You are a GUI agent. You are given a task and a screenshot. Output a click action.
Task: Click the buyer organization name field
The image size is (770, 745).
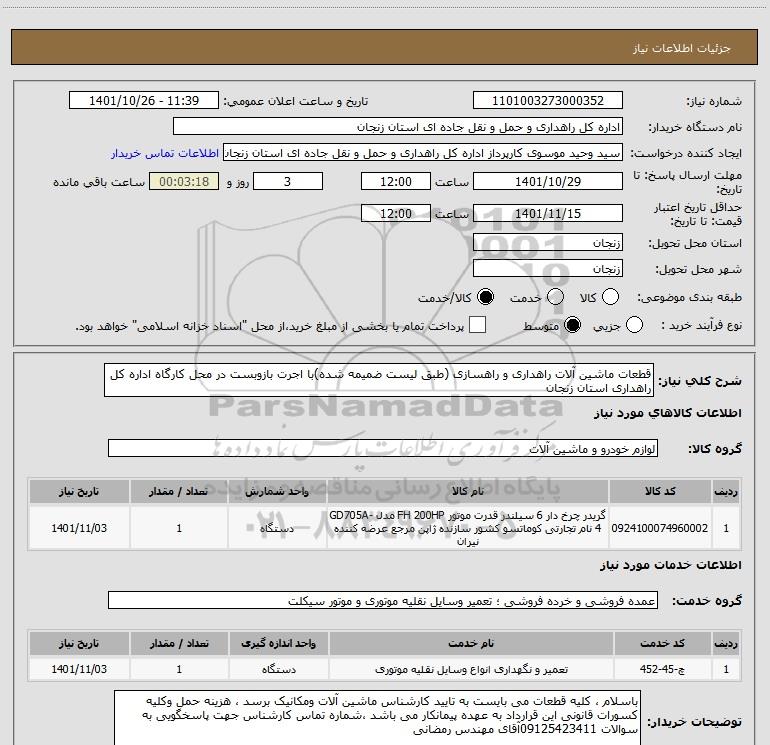pyautogui.click(x=398, y=127)
